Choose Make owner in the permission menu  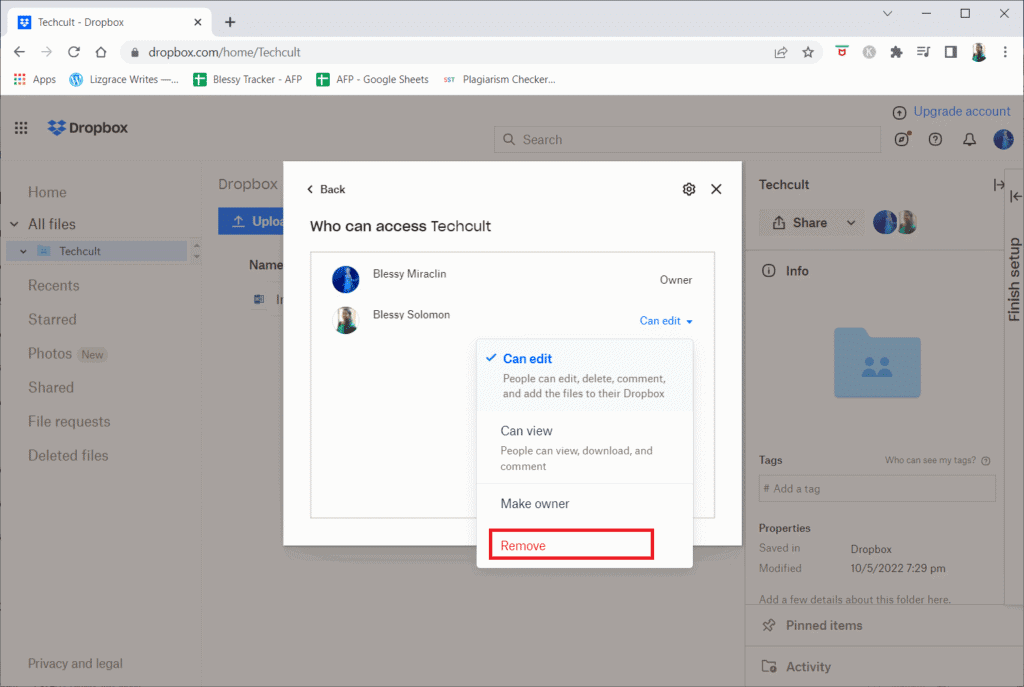[535, 503]
